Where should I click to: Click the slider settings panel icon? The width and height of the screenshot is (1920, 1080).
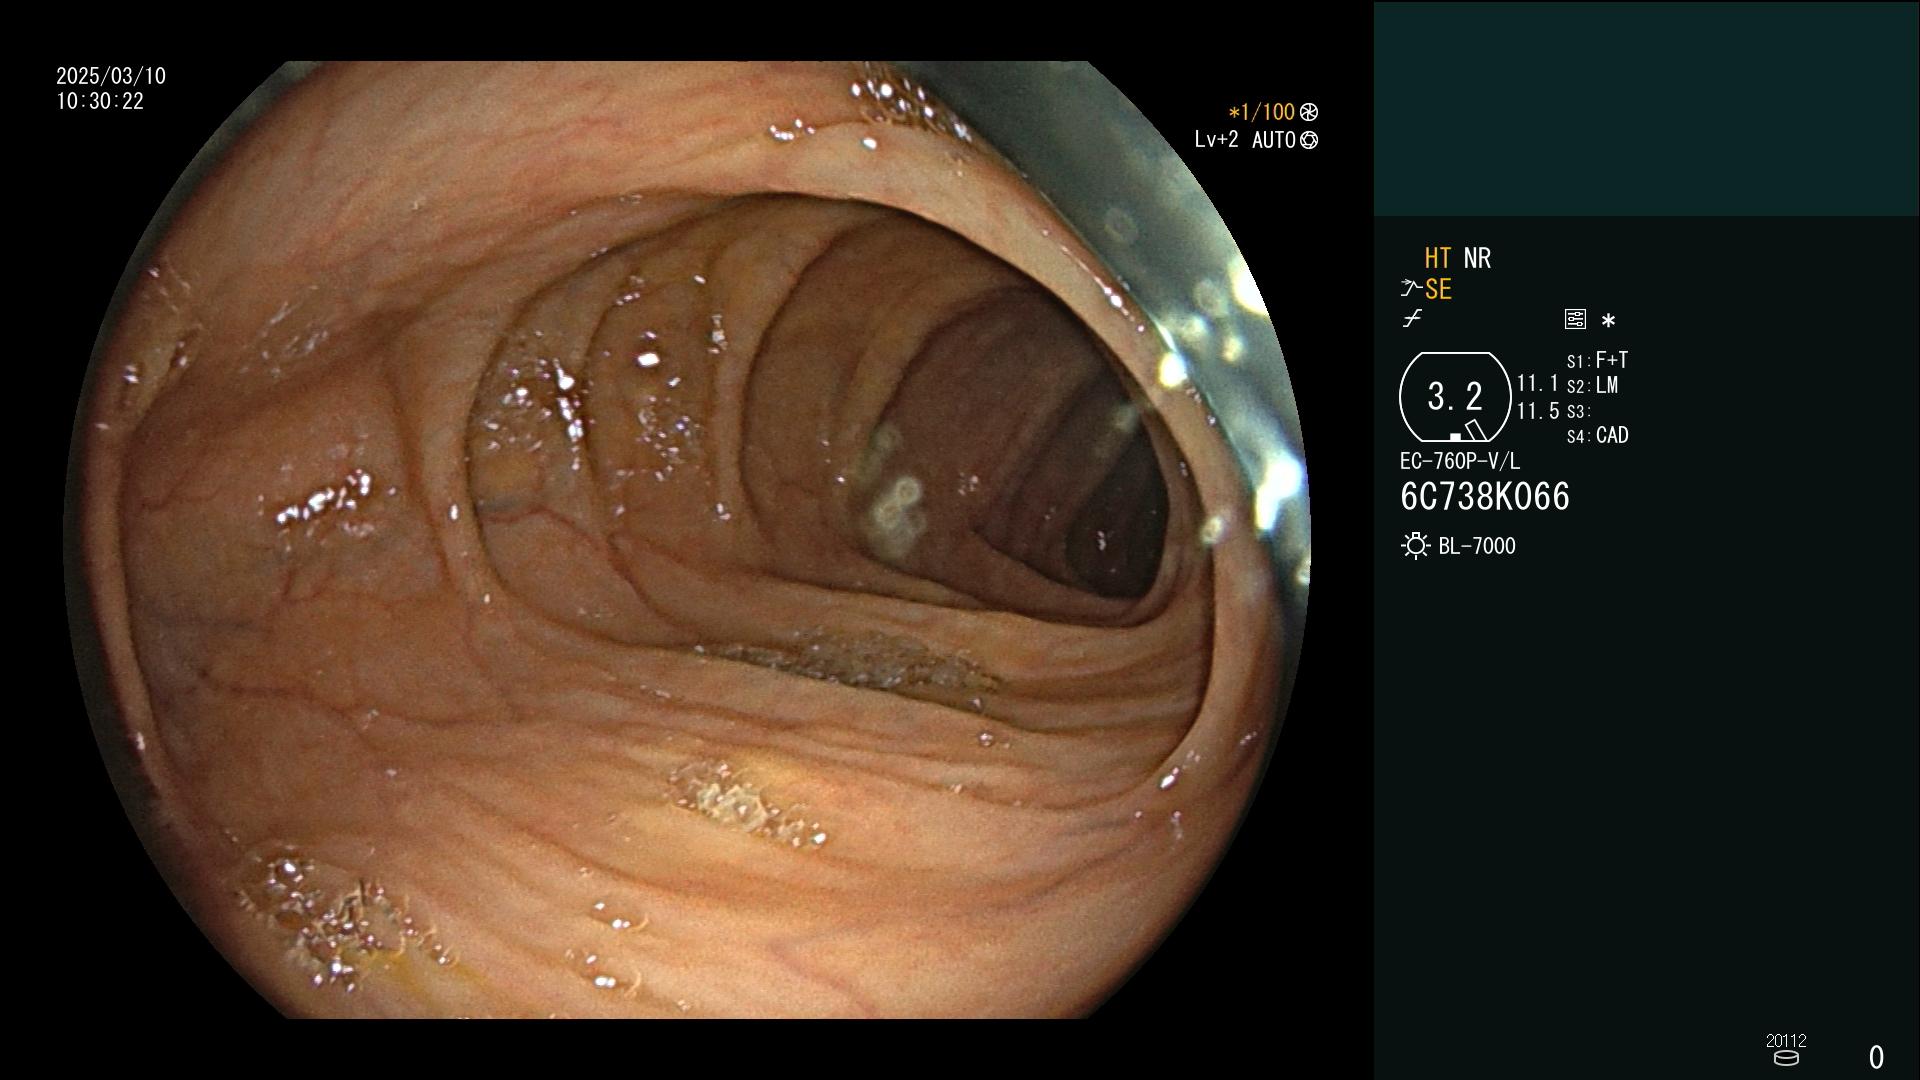(x=1575, y=319)
